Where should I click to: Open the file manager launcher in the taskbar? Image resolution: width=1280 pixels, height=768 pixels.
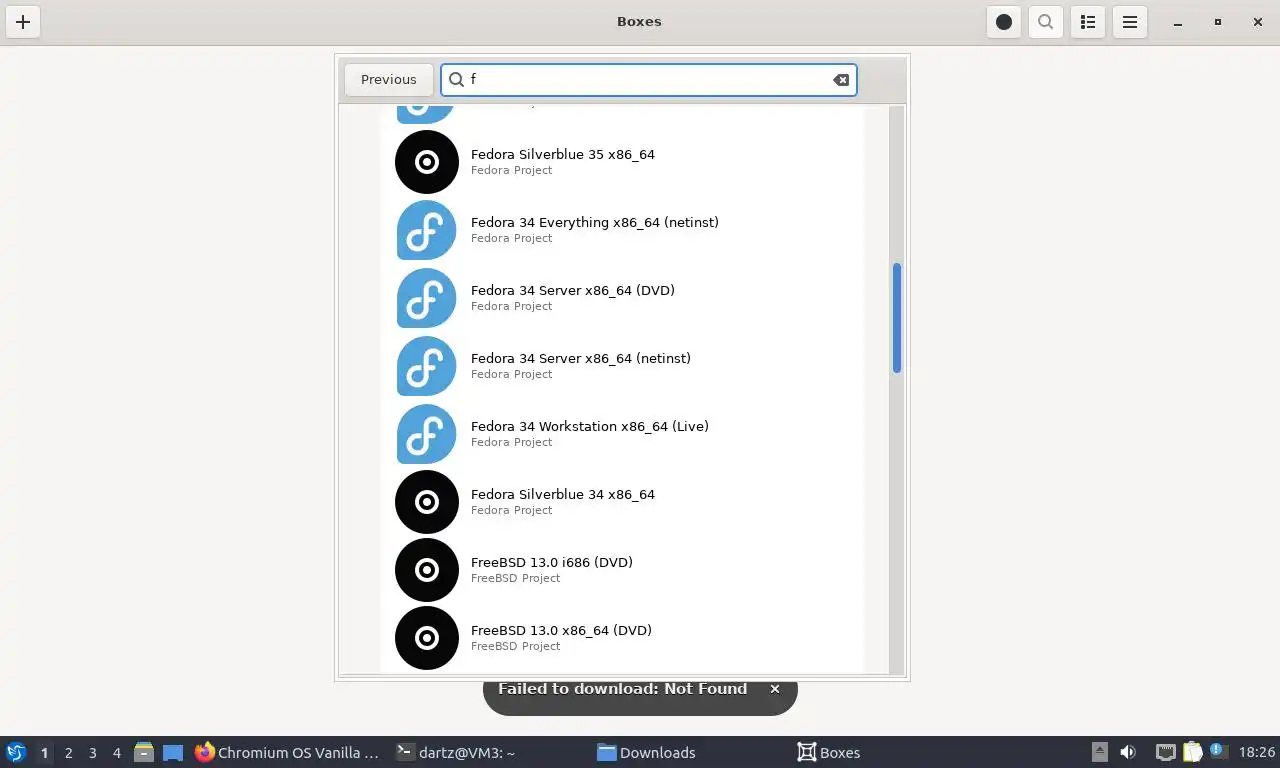point(144,752)
